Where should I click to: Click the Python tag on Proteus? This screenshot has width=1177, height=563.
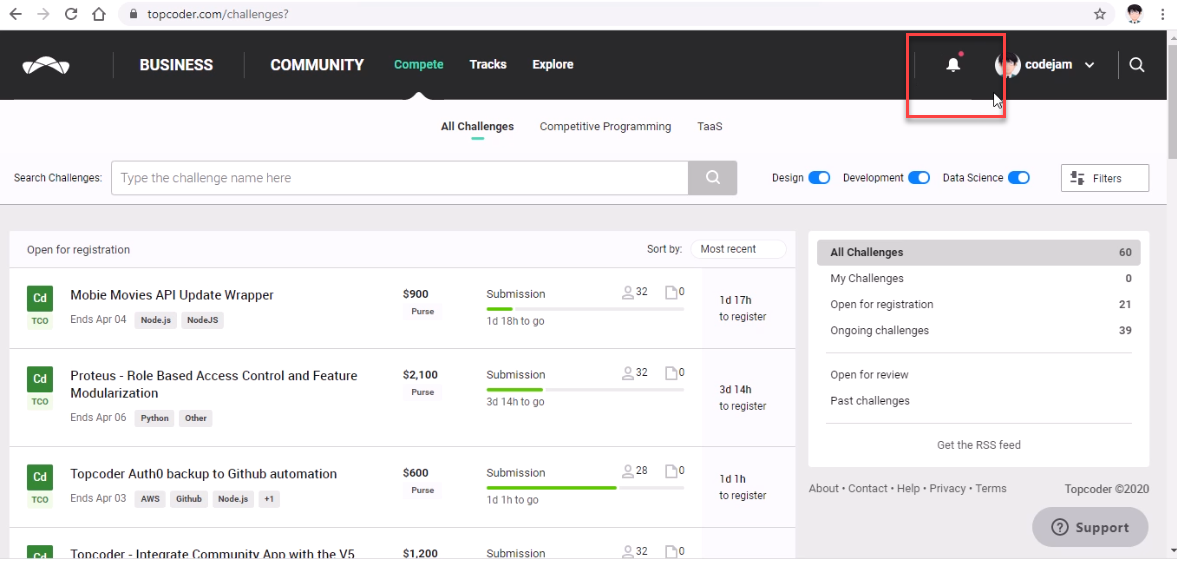click(x=155, y=418)
